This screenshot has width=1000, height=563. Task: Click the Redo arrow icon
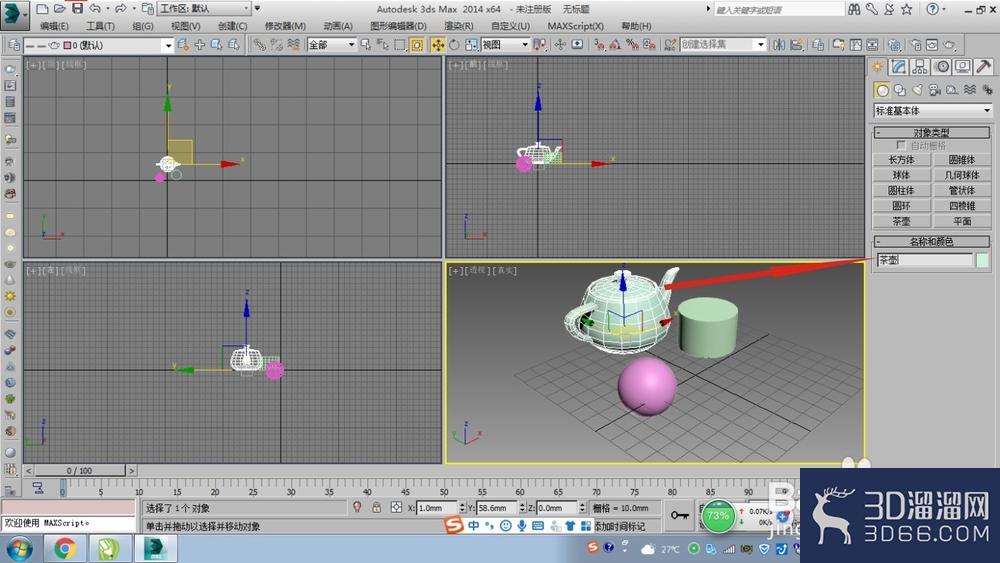(121, 8)
